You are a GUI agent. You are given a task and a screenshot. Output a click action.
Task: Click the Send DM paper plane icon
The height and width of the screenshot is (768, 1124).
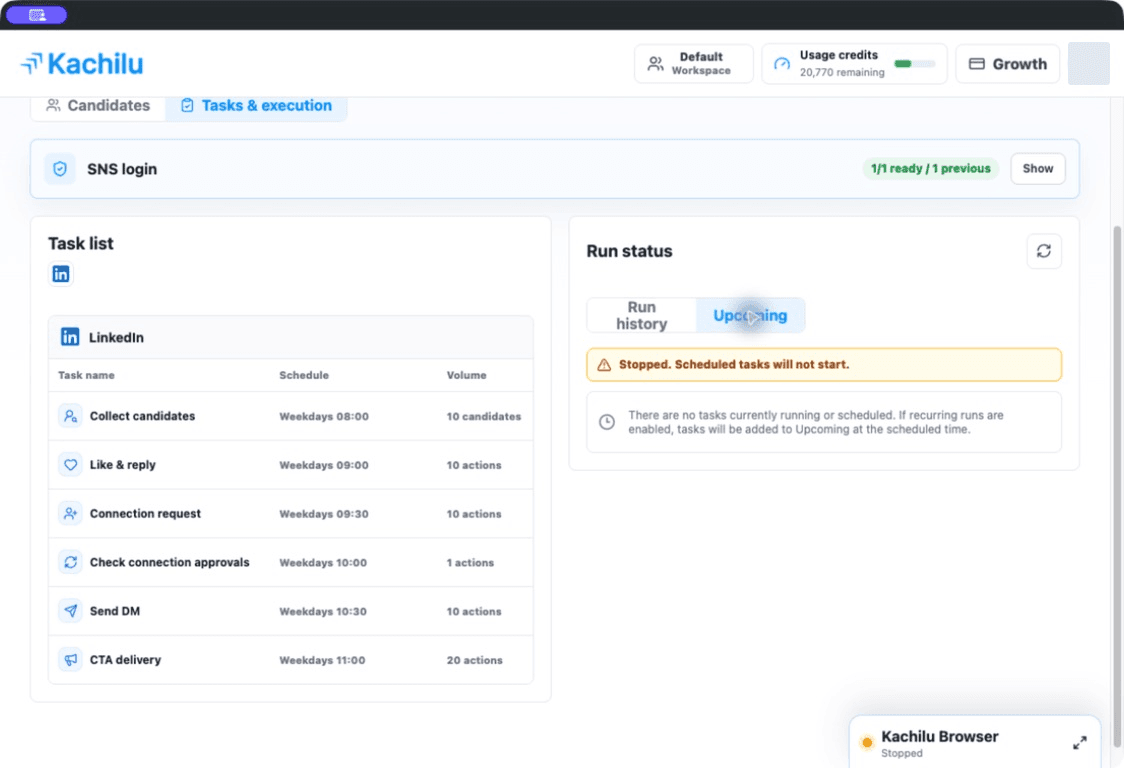(x=70, y=611)
